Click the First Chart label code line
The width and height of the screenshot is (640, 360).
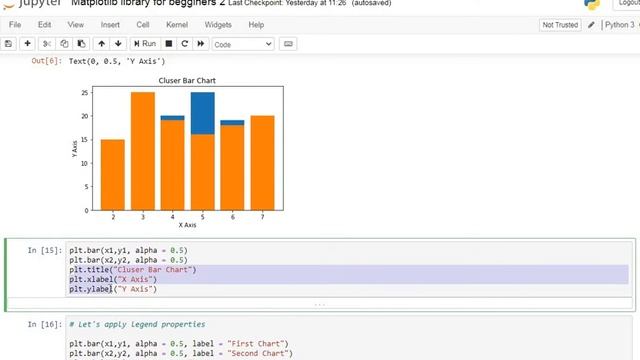pos(179,344)
